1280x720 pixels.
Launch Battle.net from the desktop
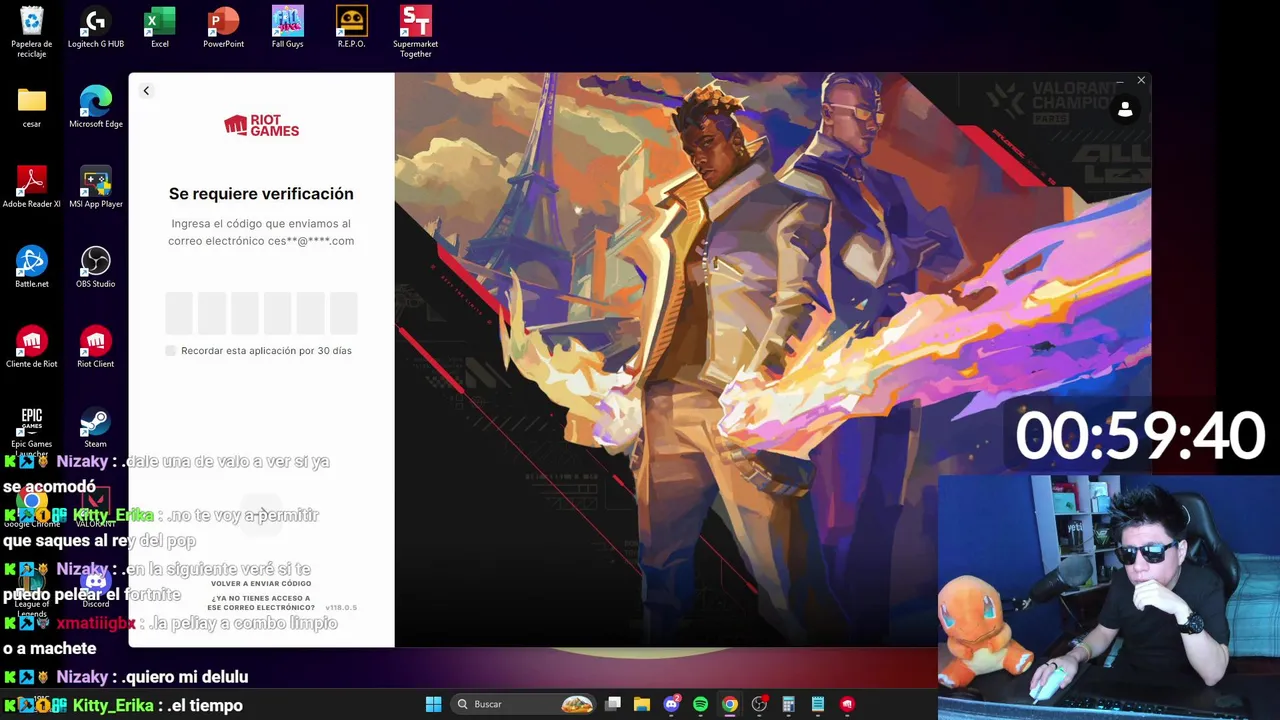[32, 268]
